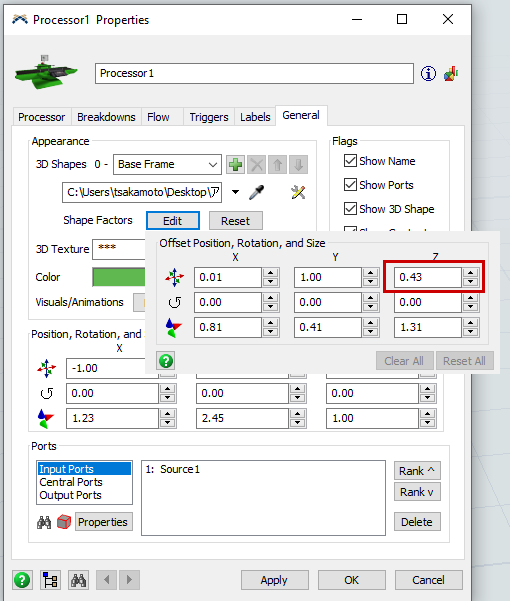The image size is (510, 601).
Task: Open the shape file path dropdown arrow
Action: point(235,192)
